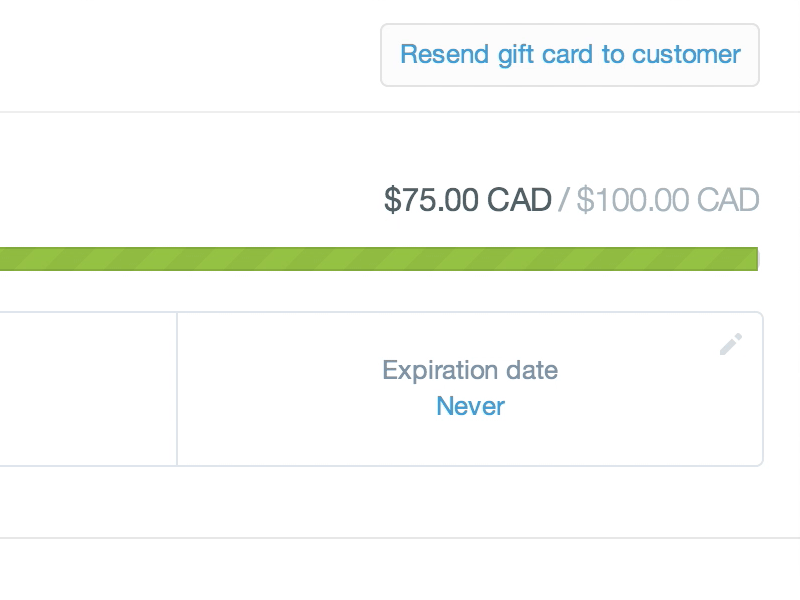Select the Never link under Expiration date
Screen dimensions: 800x600
coord(469,406)
